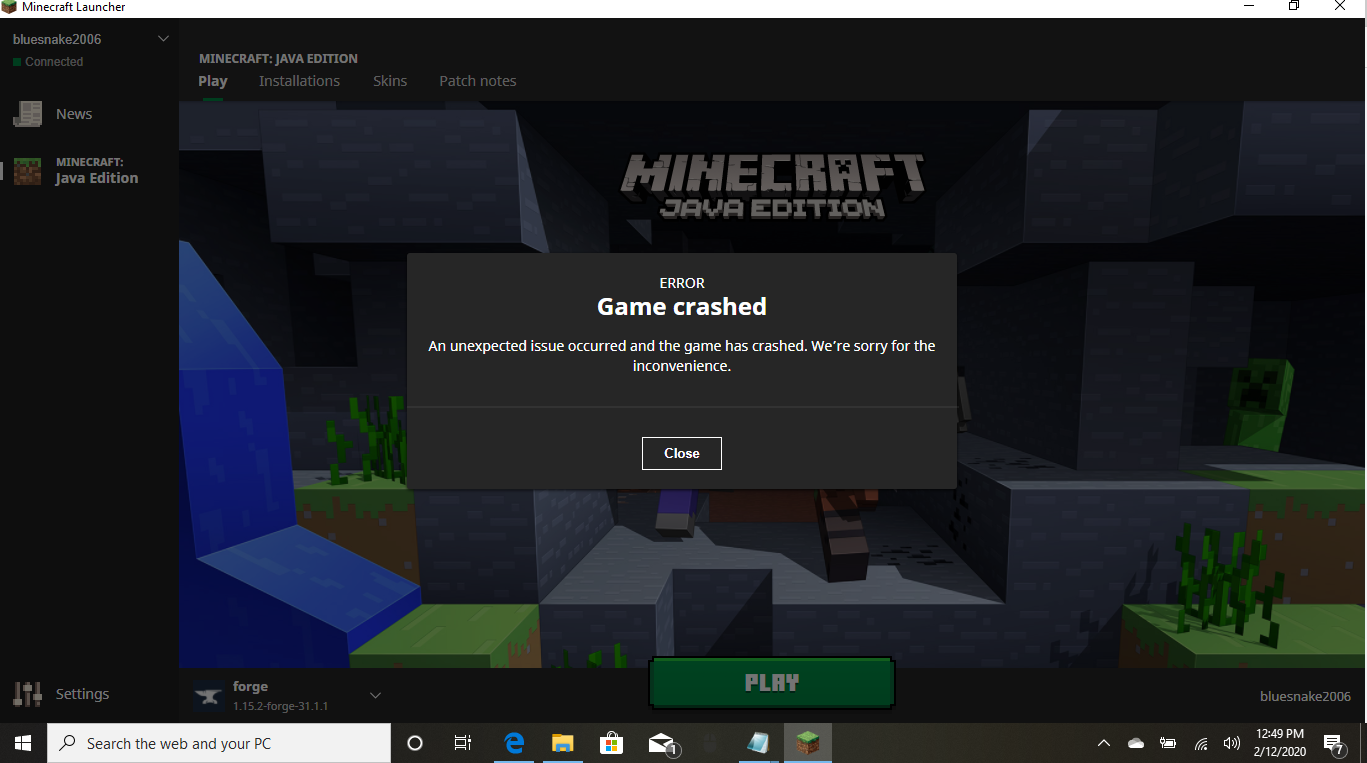Switch to the Installations tab
The width and height of the screenshot is (1367, 763).
[x=299, y=81]
